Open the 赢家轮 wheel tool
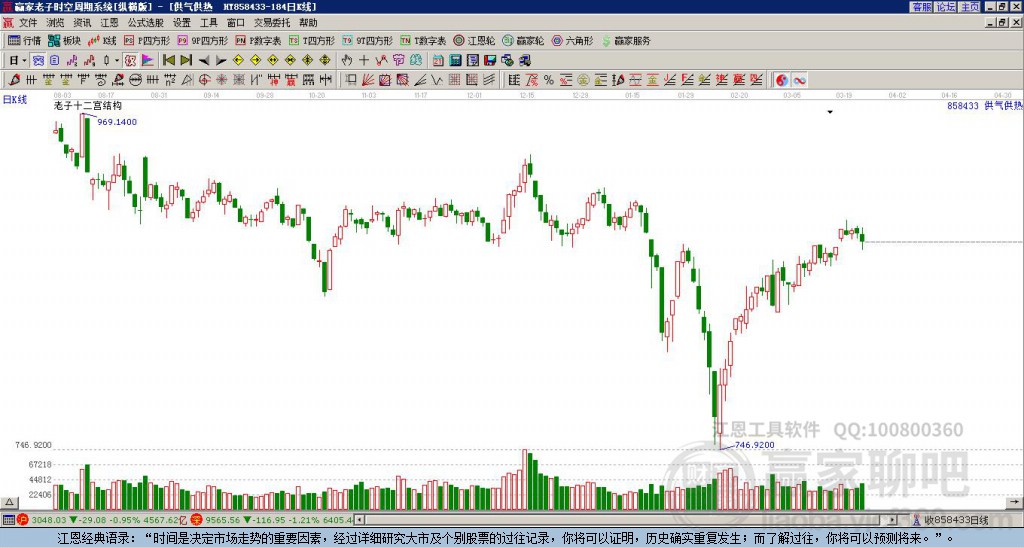The image size is (1024, 548). pos(523,40)
